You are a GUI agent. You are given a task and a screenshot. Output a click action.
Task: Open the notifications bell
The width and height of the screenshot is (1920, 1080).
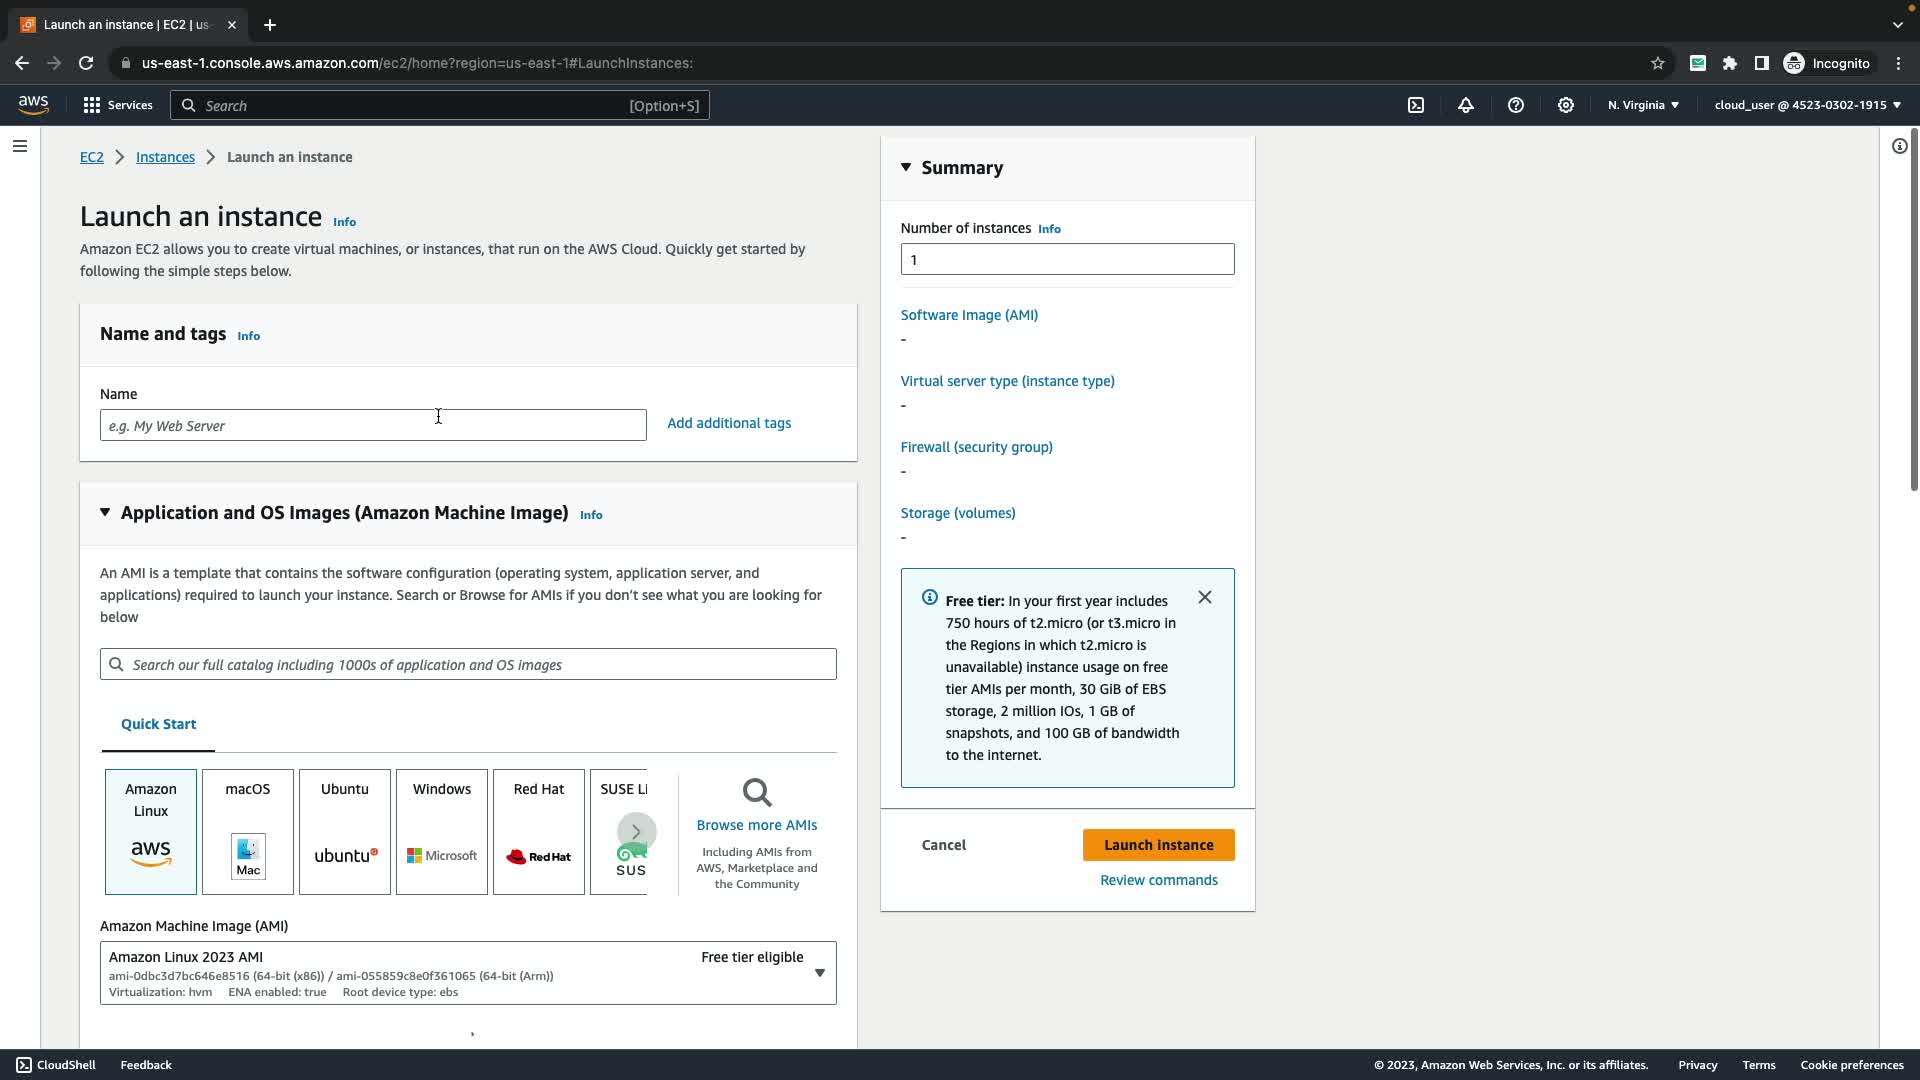coord(1466,105)
